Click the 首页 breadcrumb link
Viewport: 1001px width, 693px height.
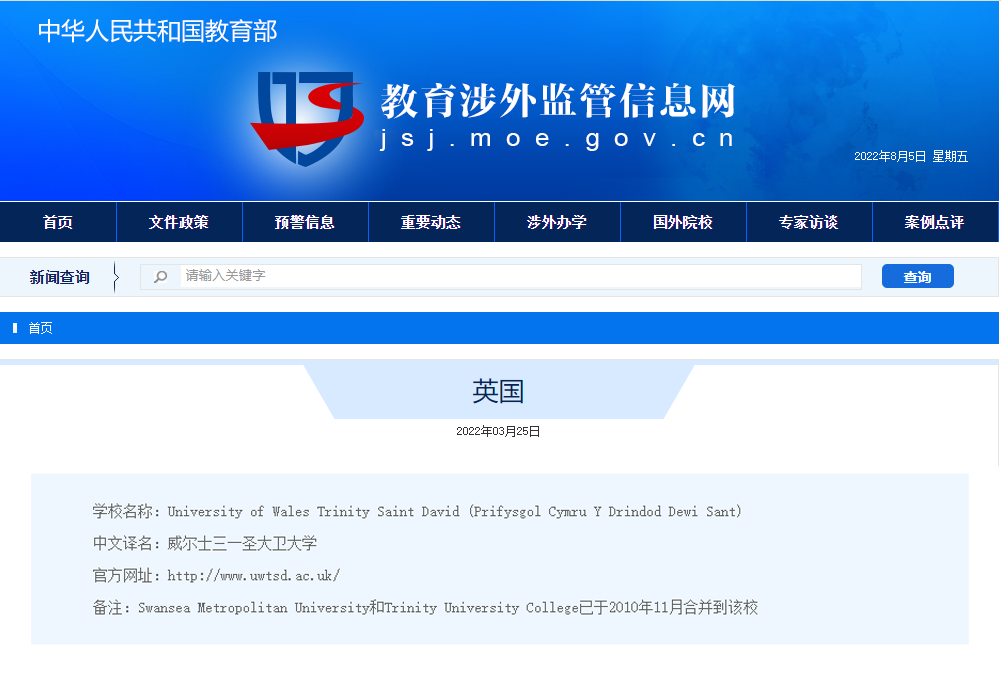[40, 328]
